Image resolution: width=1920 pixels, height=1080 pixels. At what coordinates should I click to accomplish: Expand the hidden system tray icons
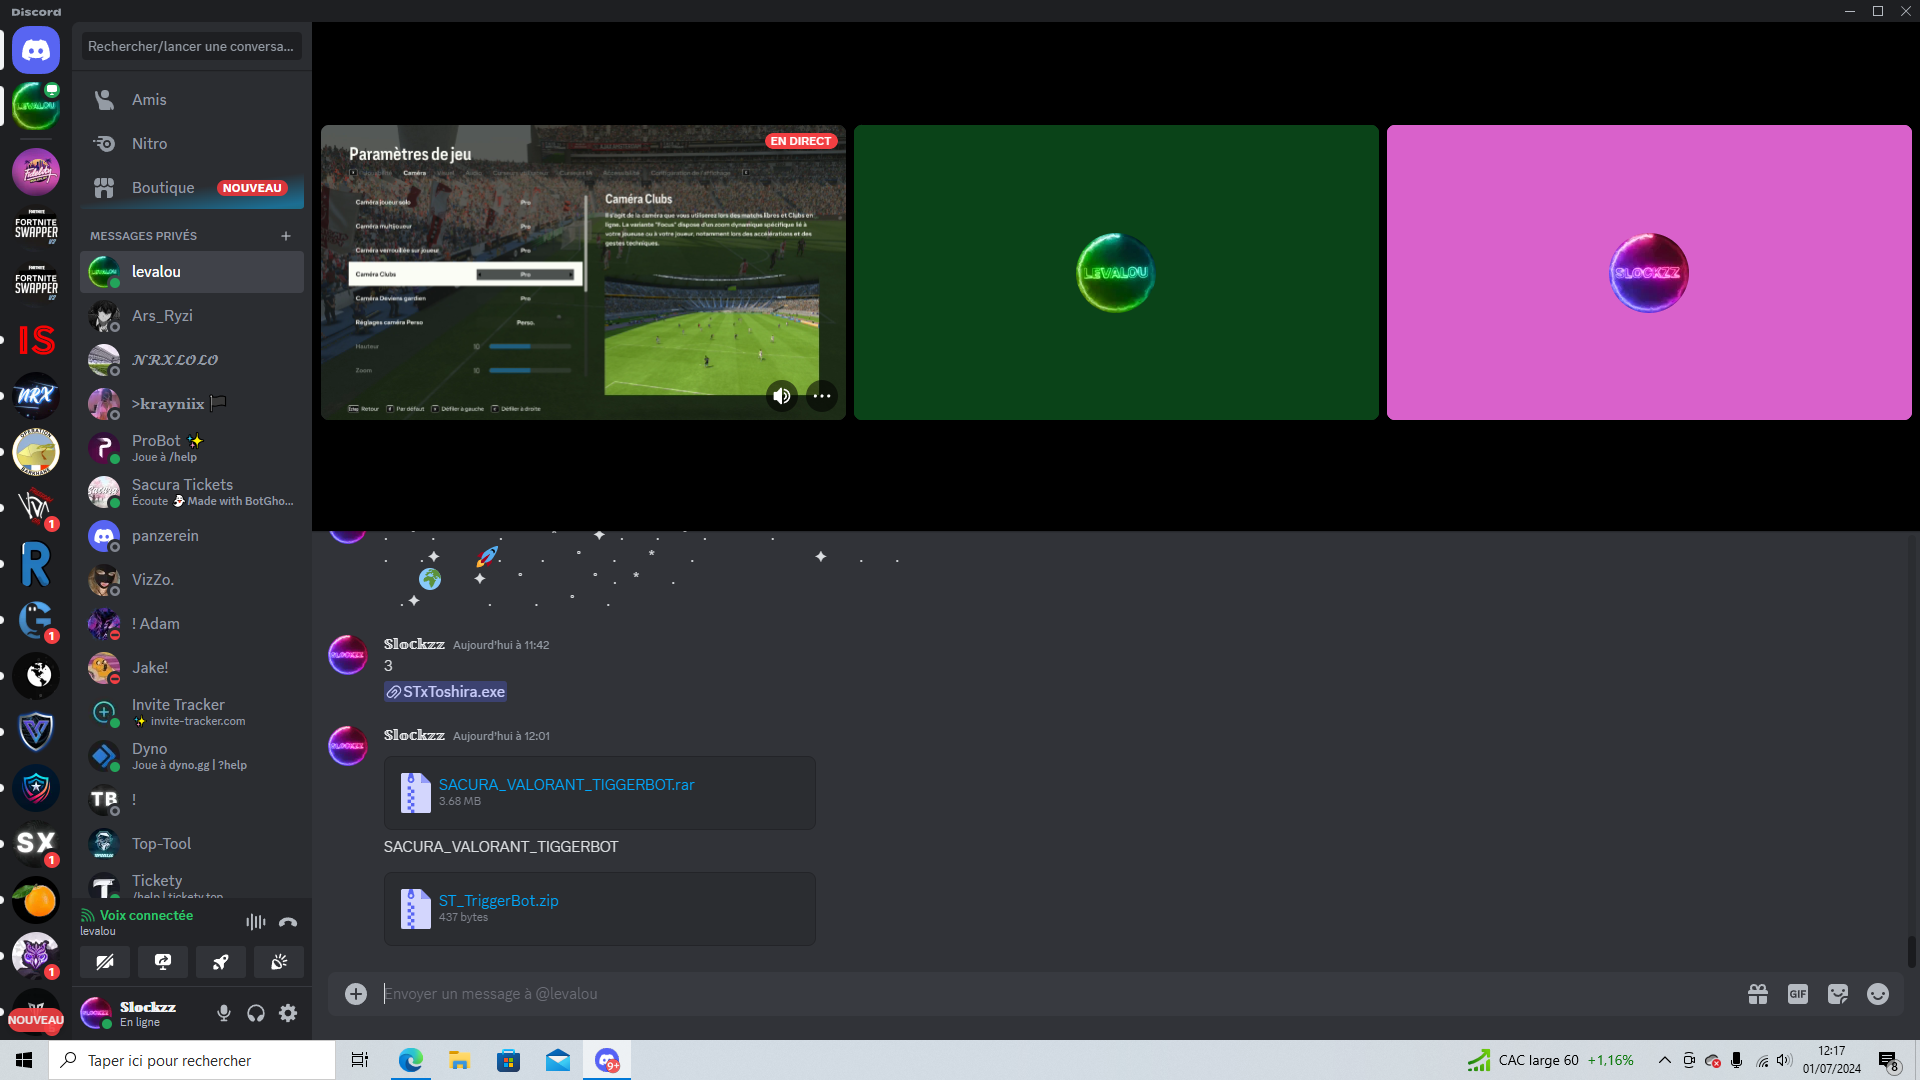[x=1664, y=1060]
